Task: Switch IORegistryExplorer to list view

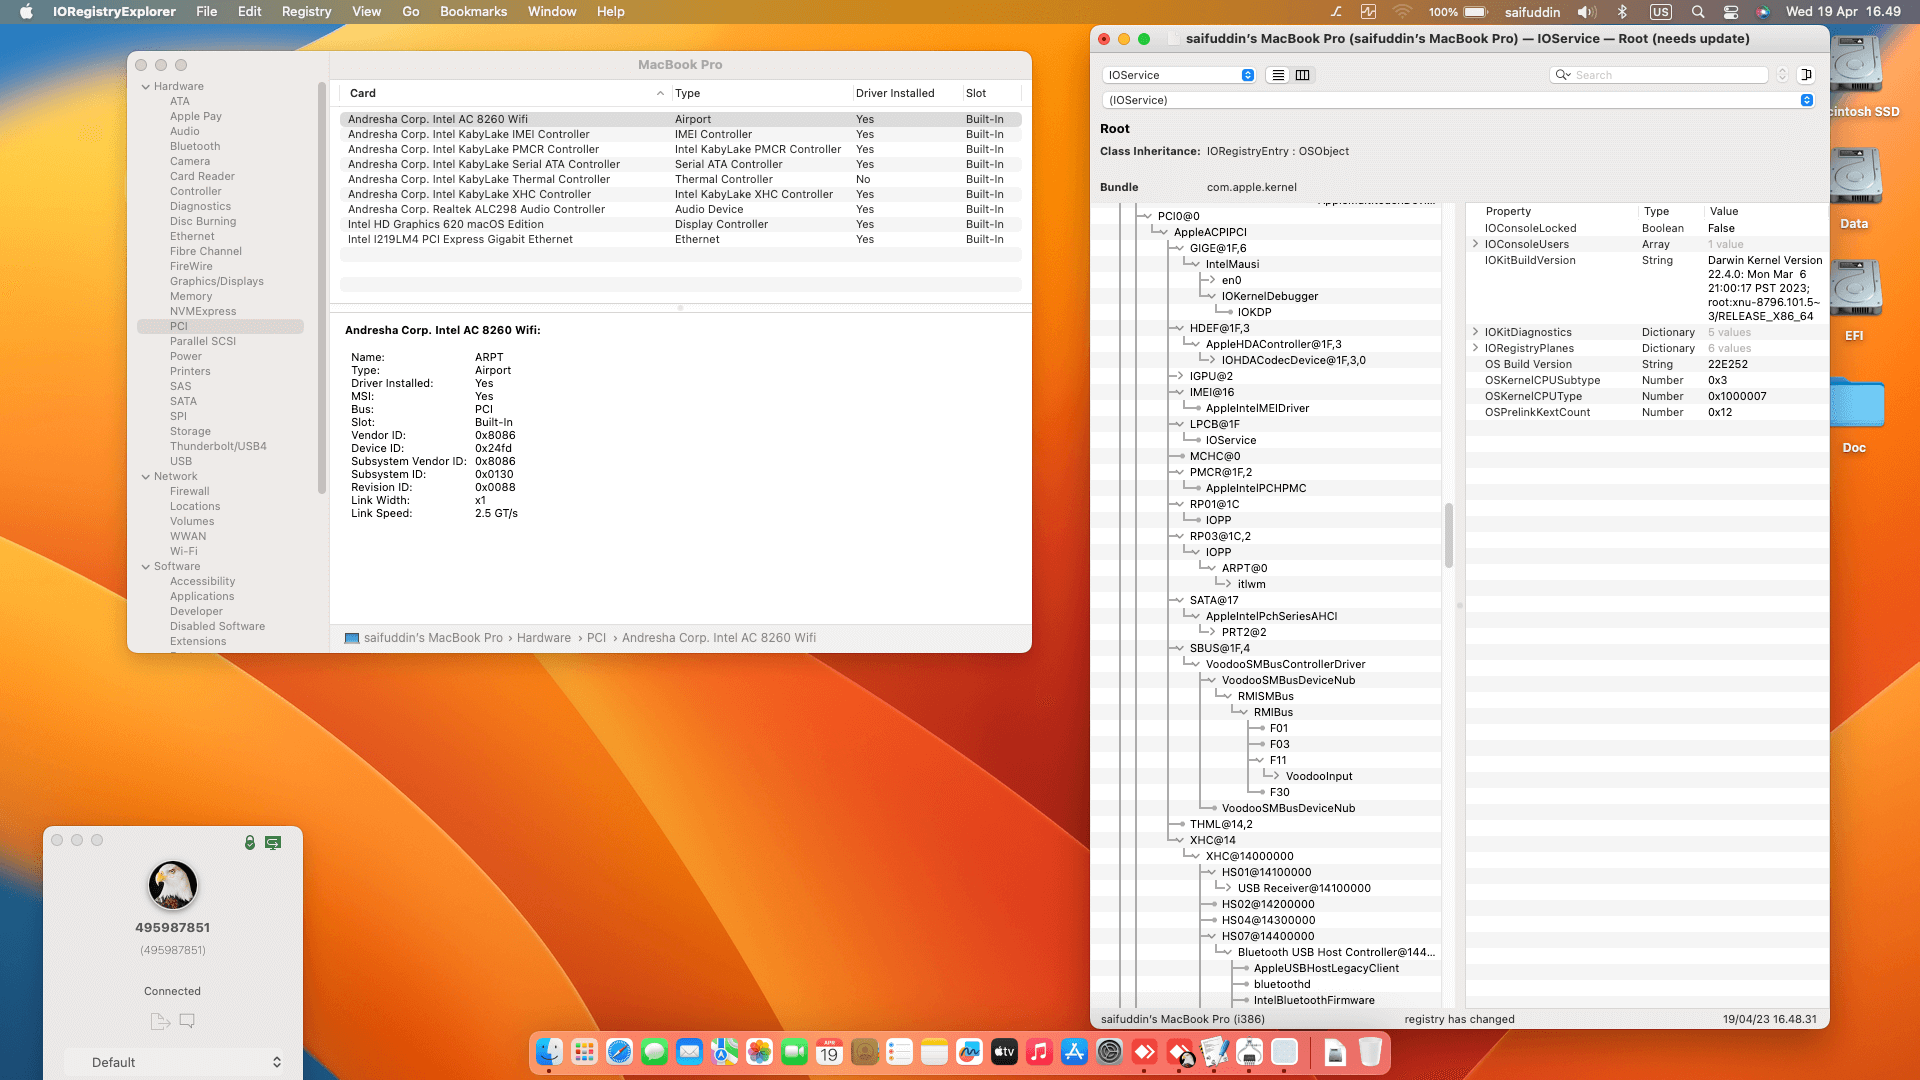Action: coord(1278,75)
